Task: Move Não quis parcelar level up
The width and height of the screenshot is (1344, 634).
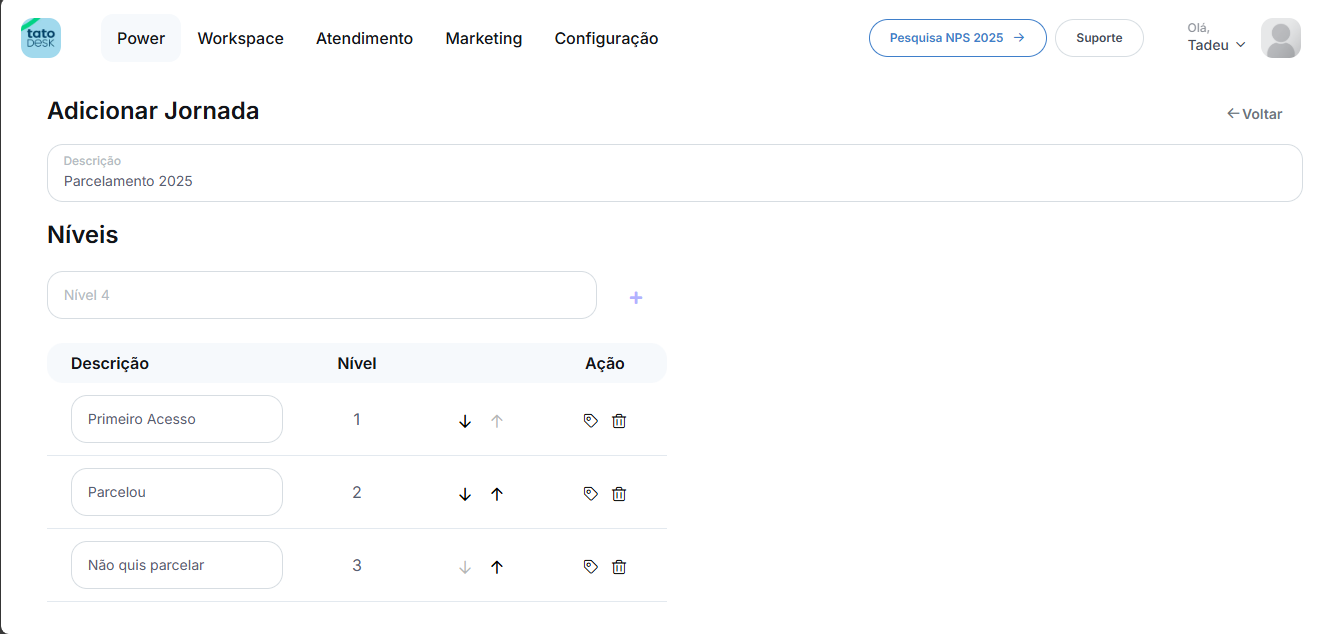Action: pyautogui.click(x=497, y=567)
